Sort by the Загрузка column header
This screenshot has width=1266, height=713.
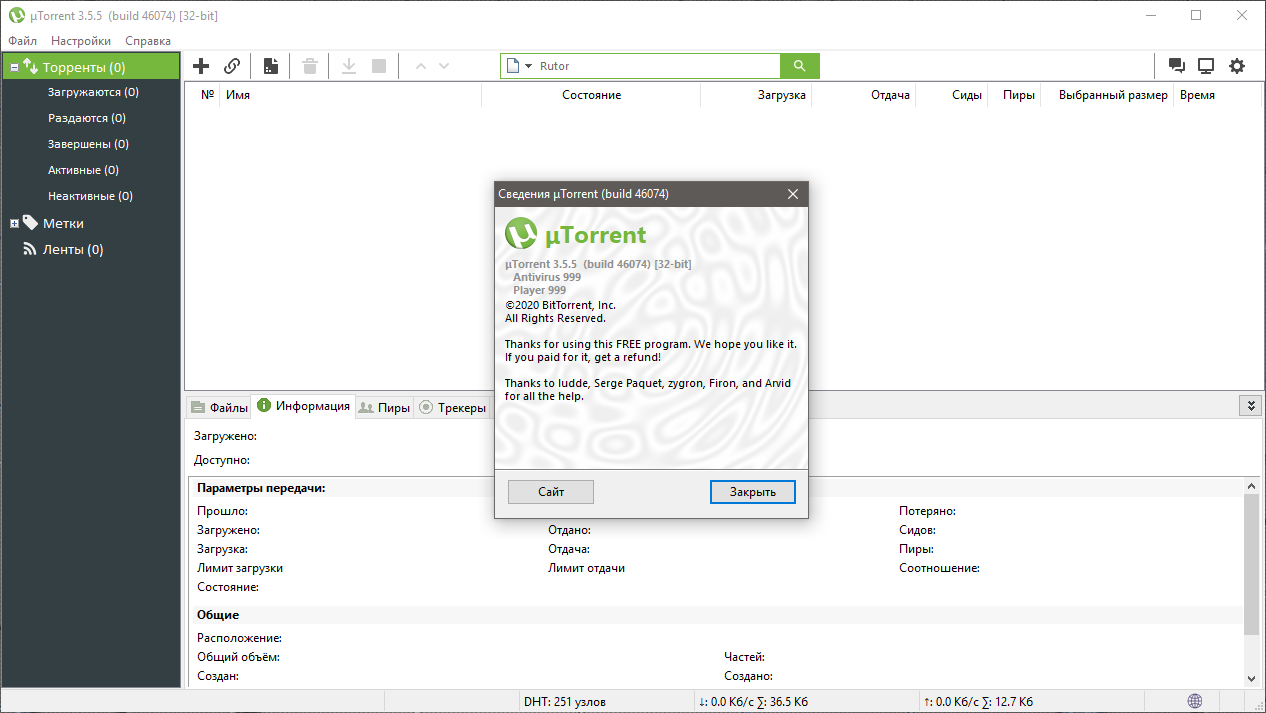755,95
